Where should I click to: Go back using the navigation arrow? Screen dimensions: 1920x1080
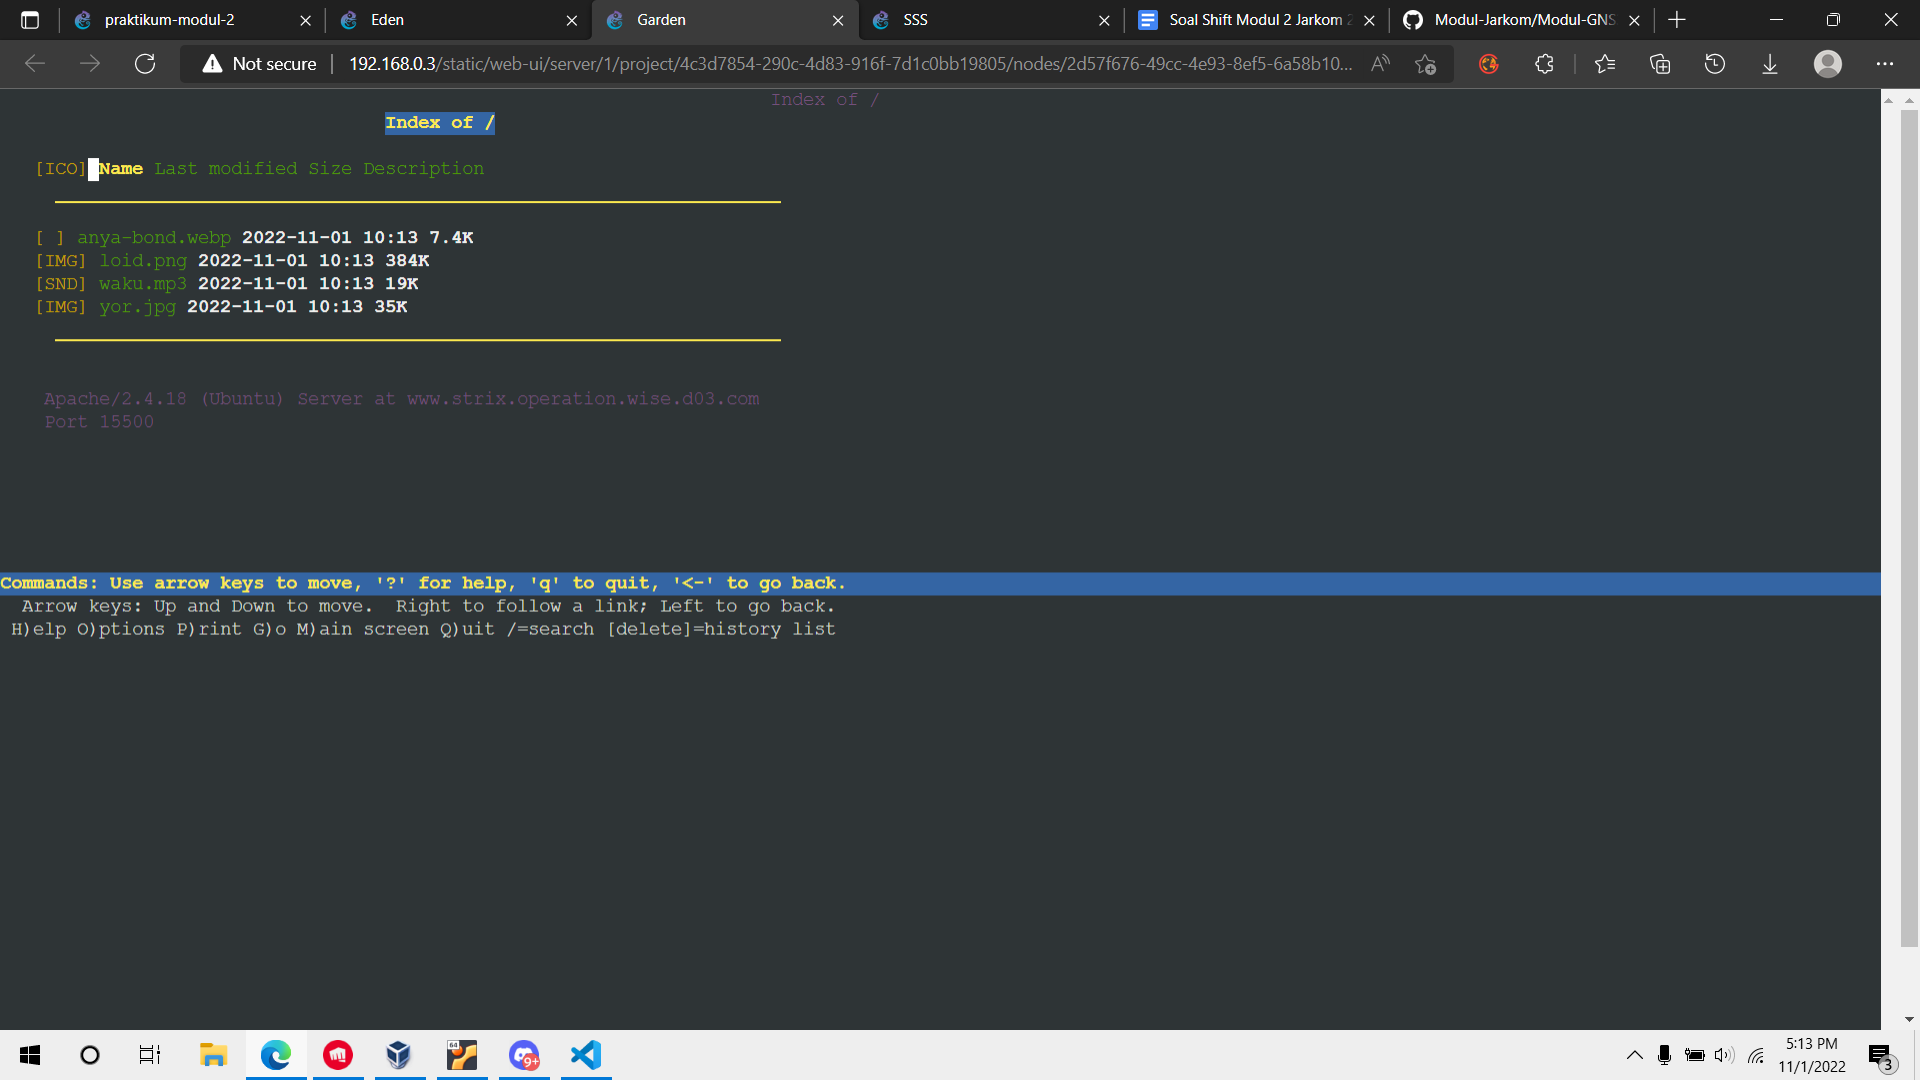[x=35, y=63]
